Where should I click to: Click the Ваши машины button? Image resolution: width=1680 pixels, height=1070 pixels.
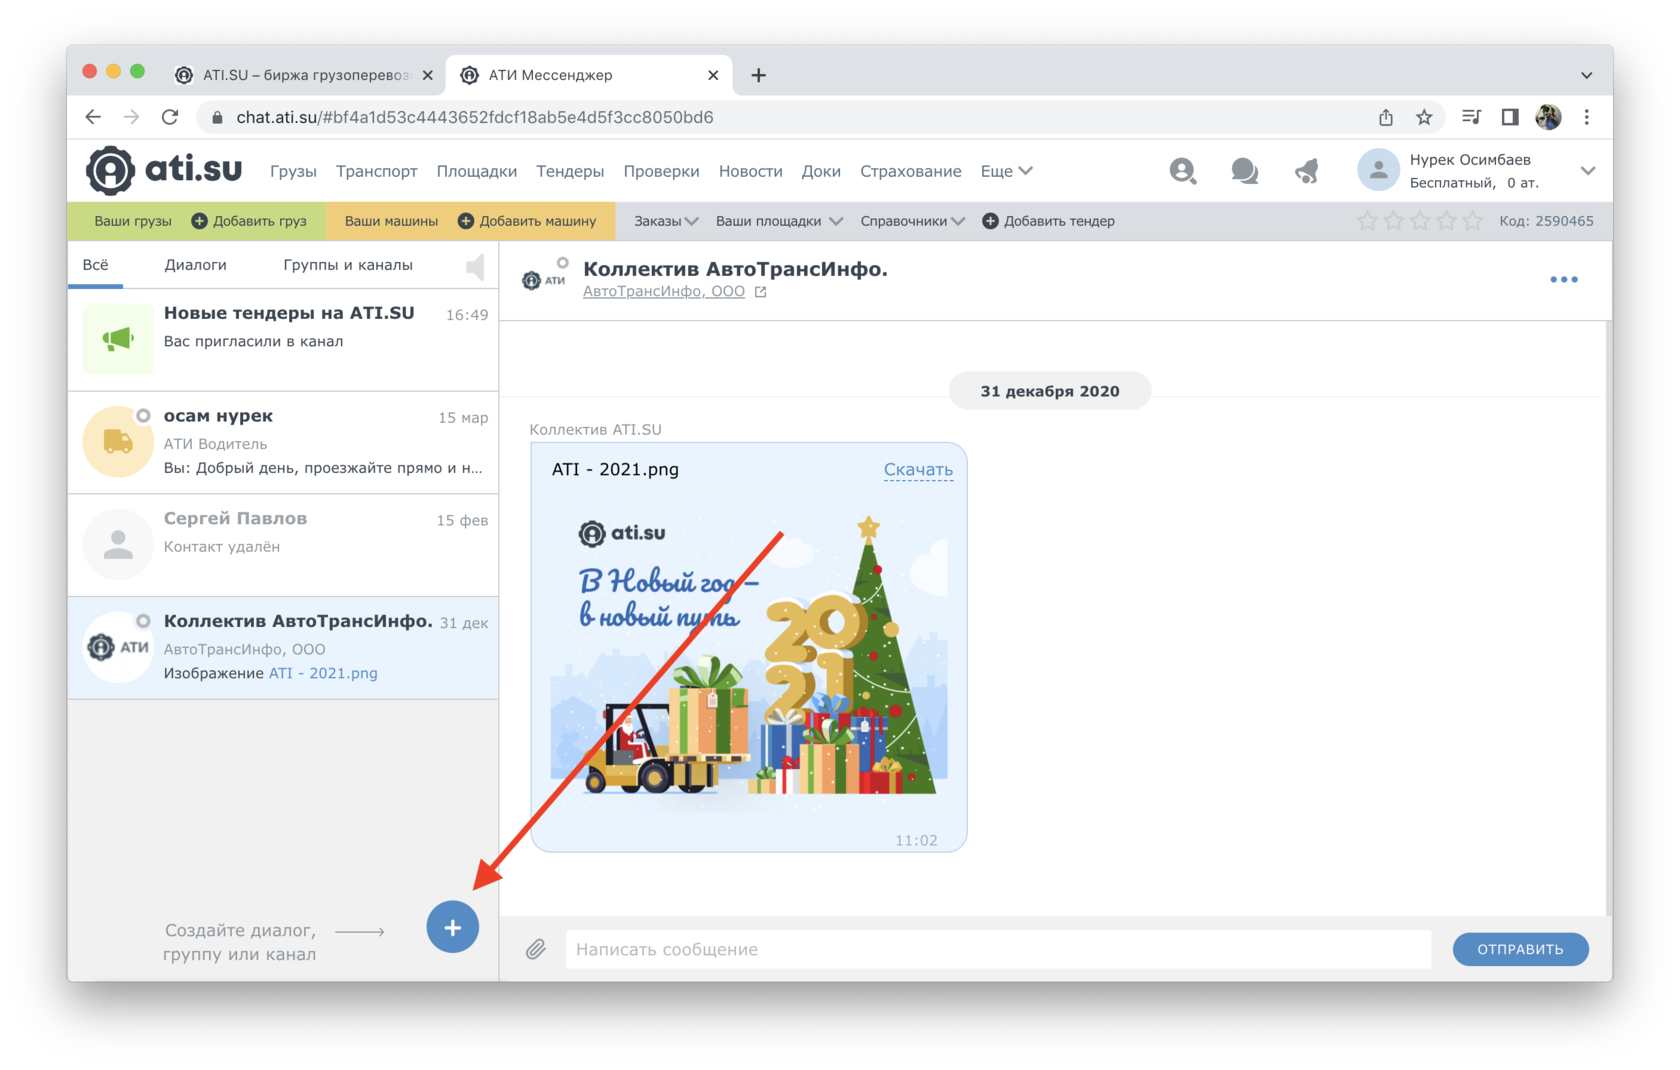click(391, 221)
